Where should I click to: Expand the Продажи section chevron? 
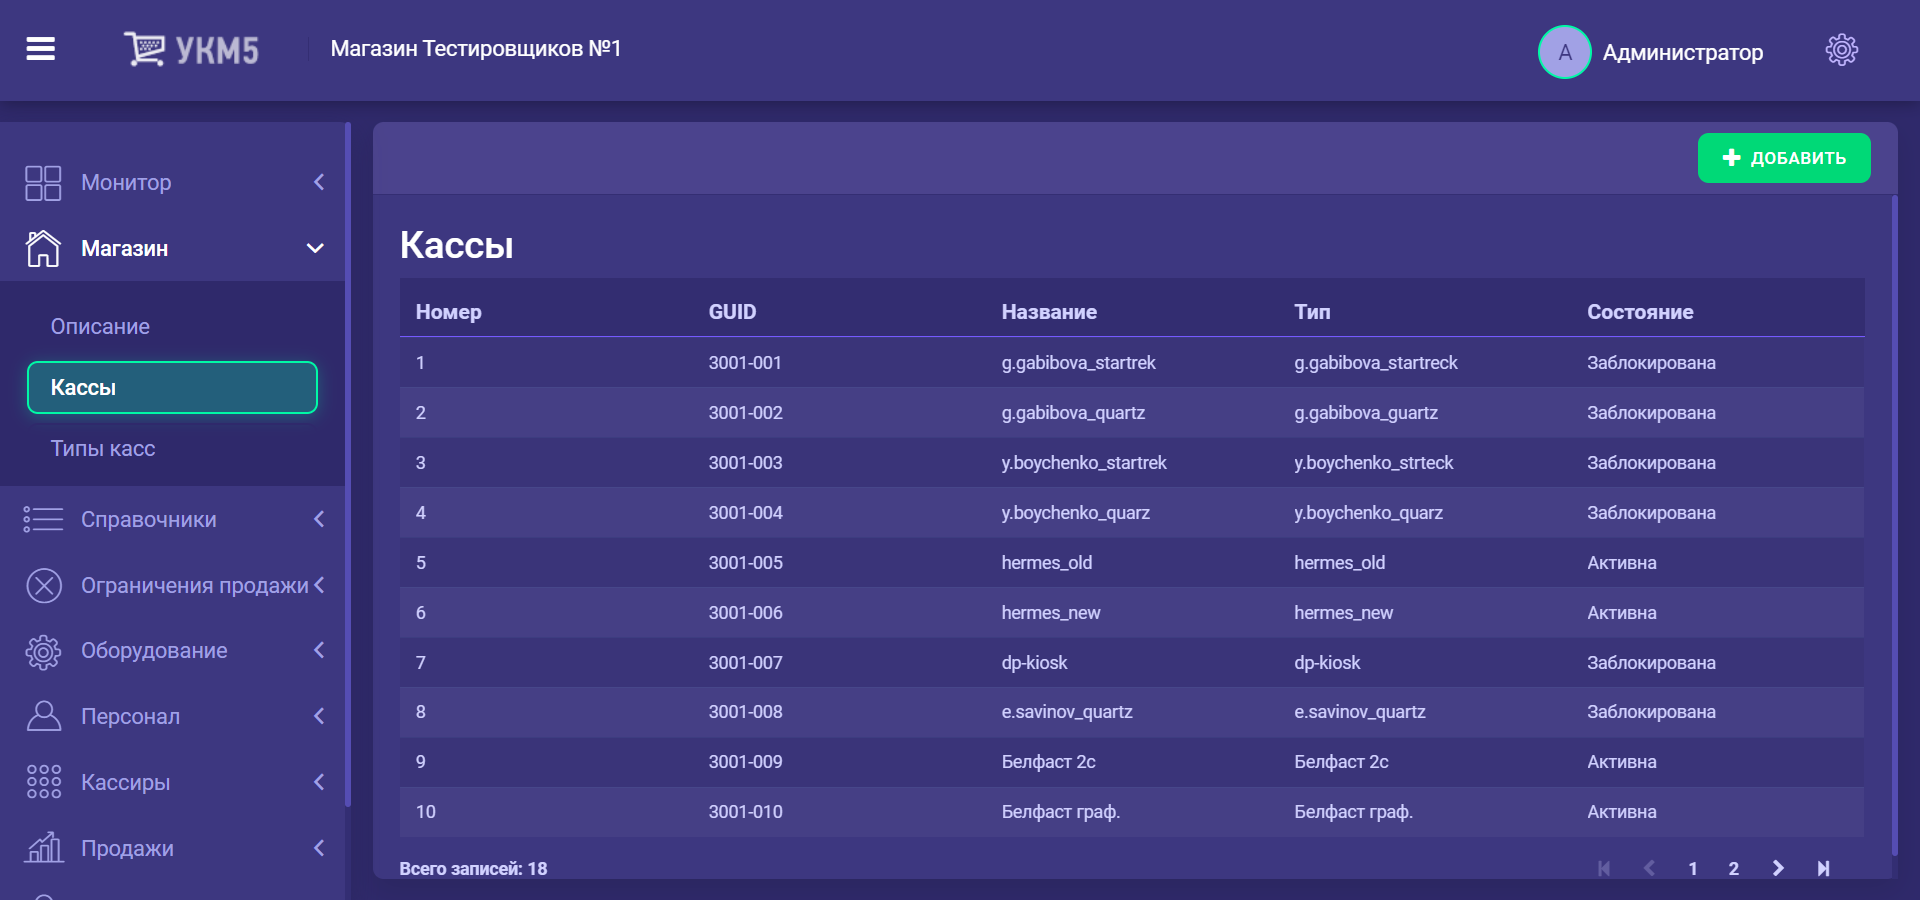[x=319, y=848]
